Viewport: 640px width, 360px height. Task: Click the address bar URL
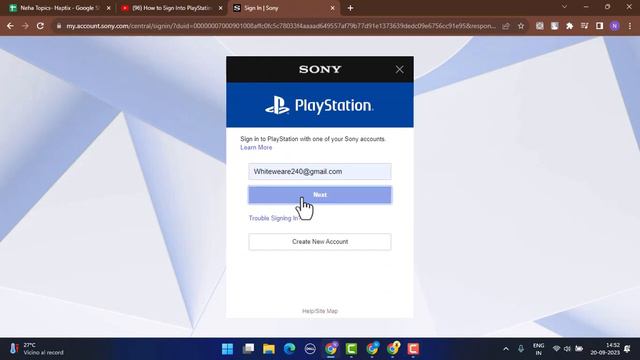(x=281, y=26)
